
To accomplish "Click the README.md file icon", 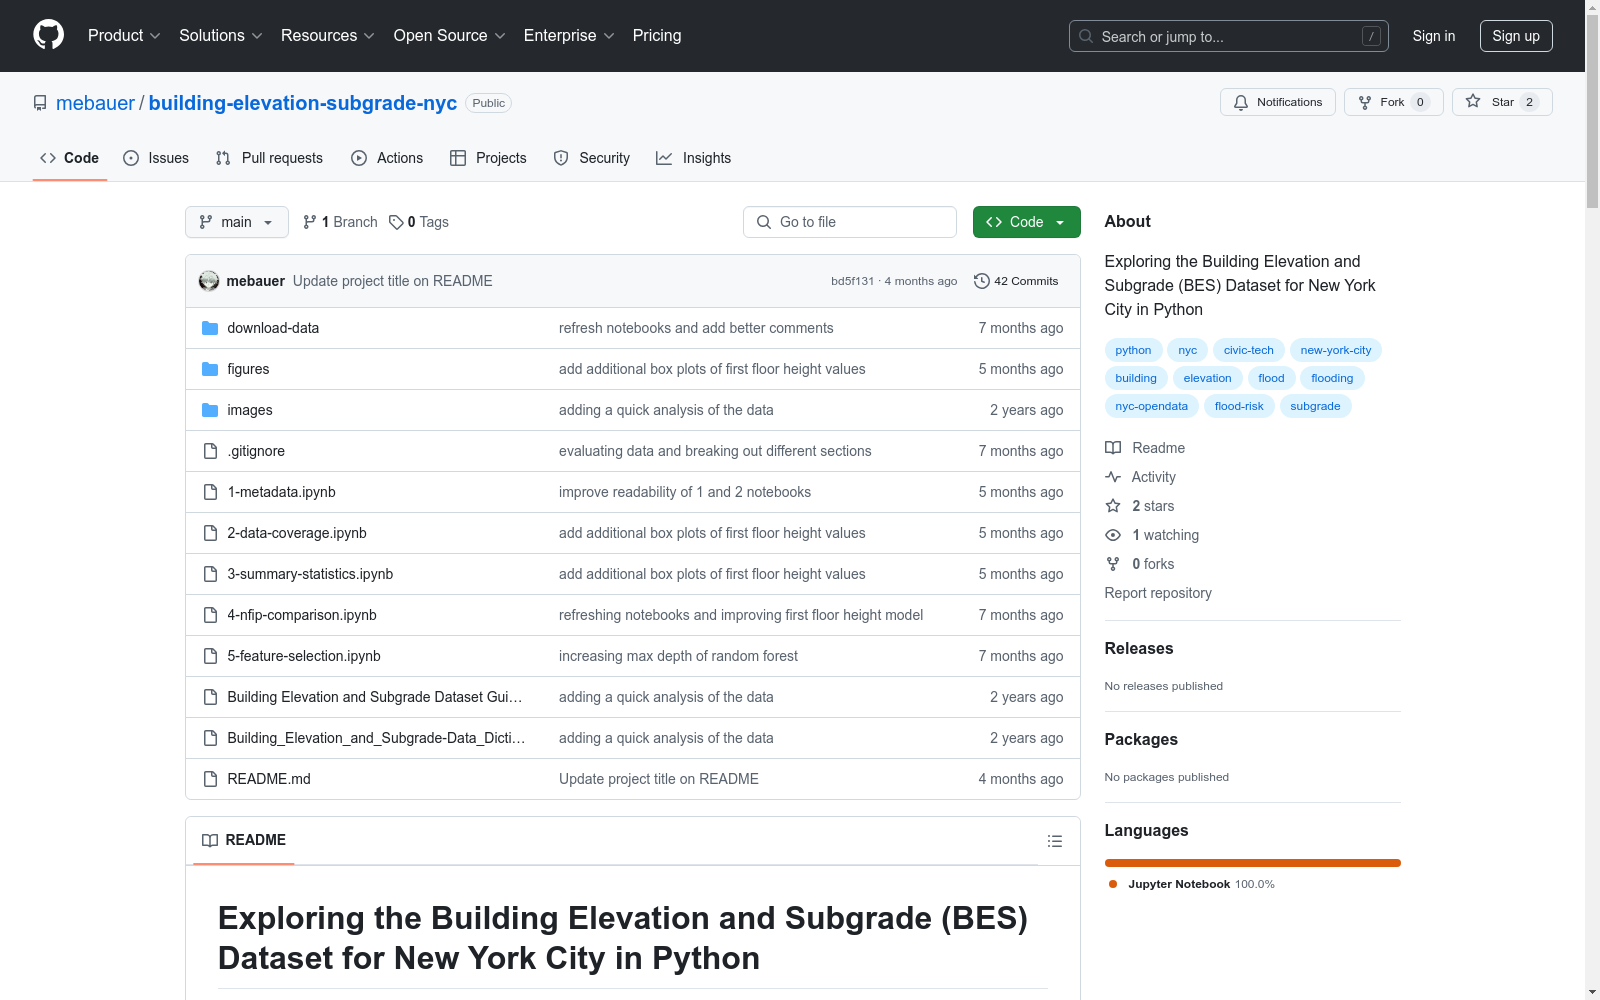I will click(x=210, y=779).
